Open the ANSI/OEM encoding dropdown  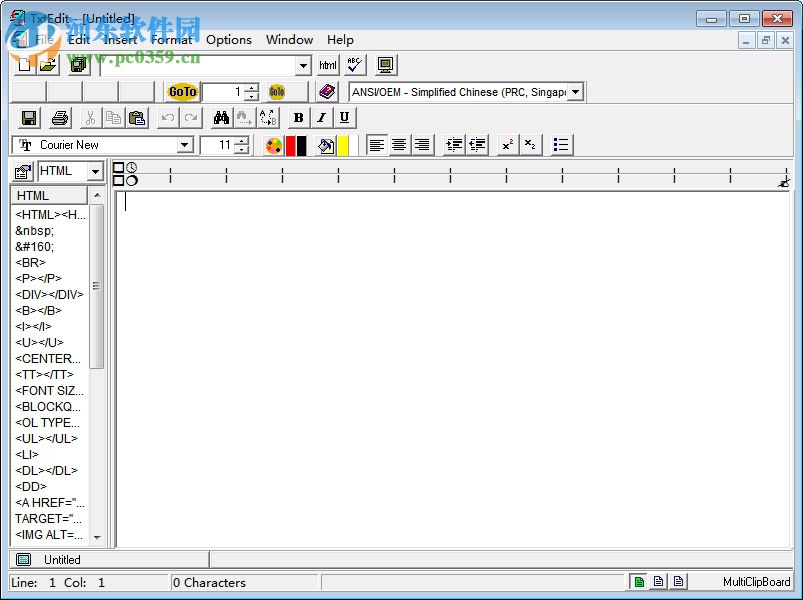(575, 91)
